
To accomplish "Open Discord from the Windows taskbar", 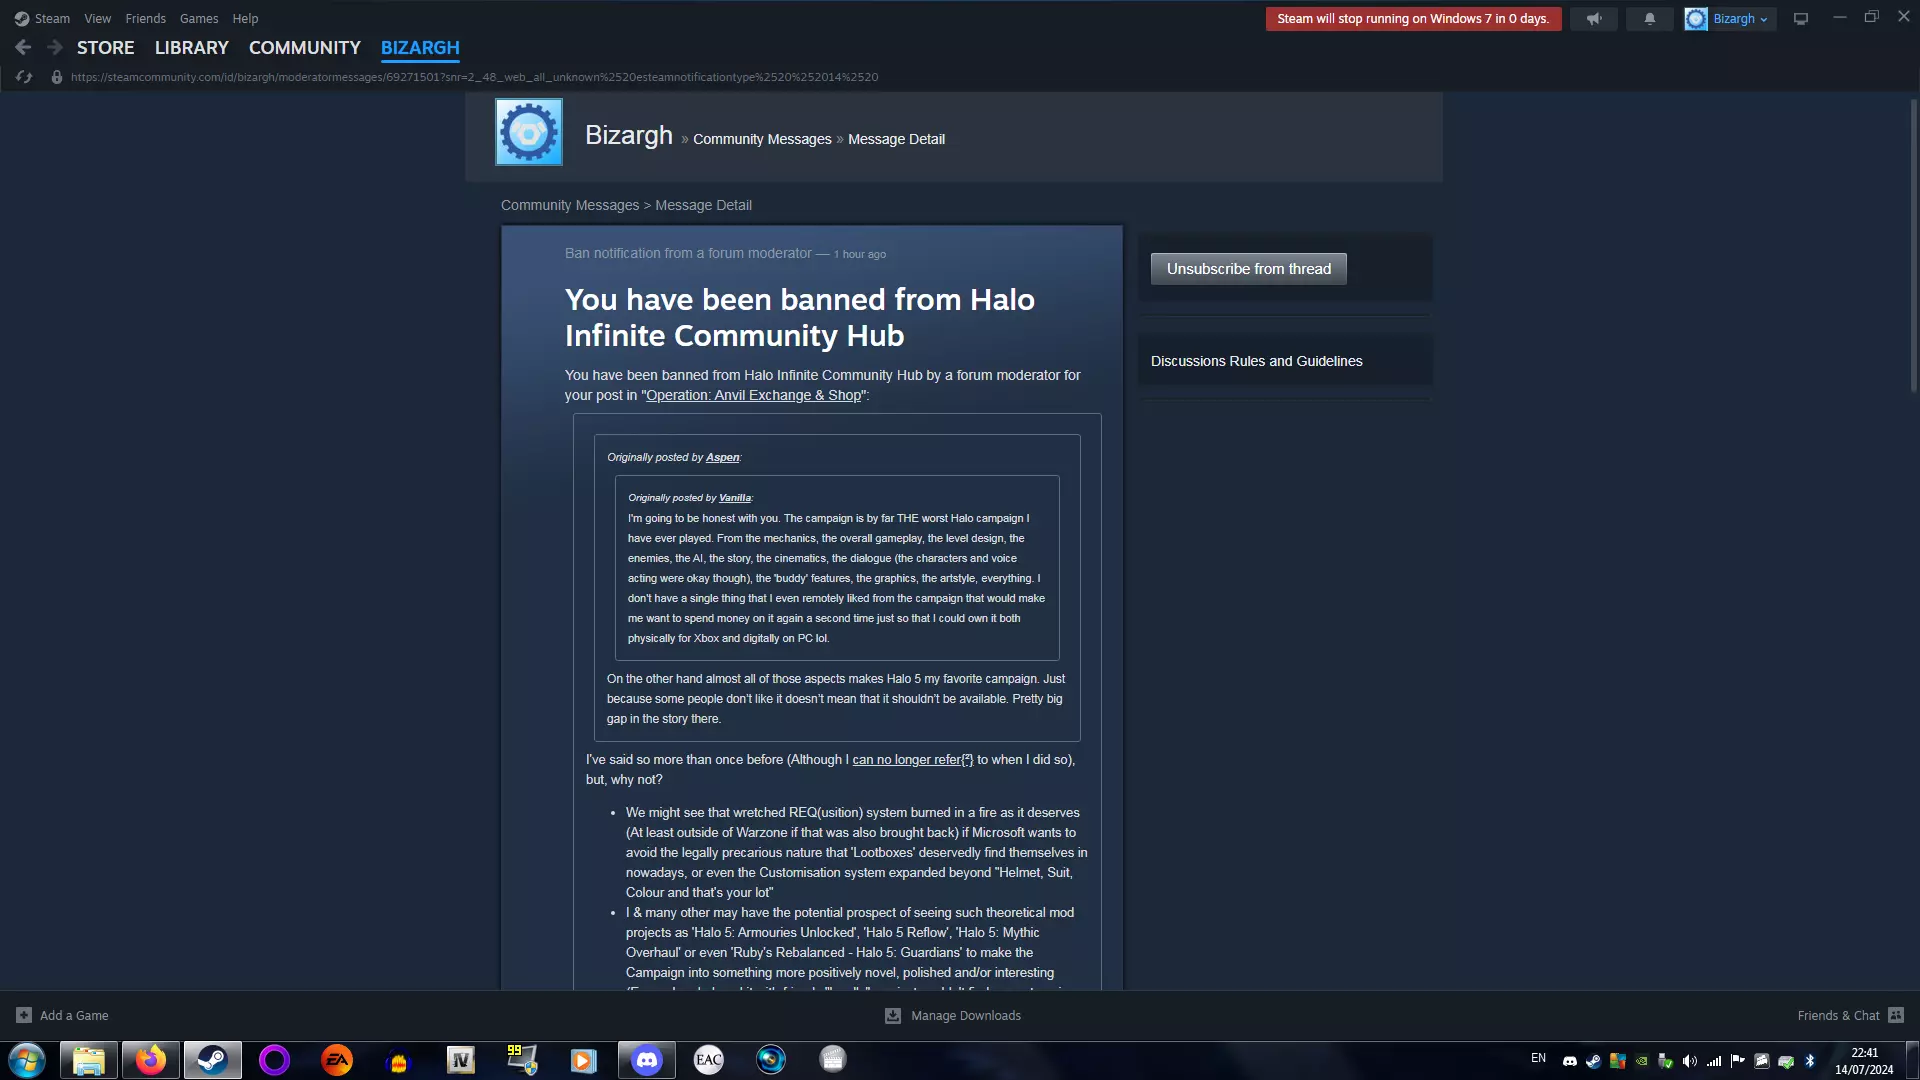I will [x=646, y=1060].
